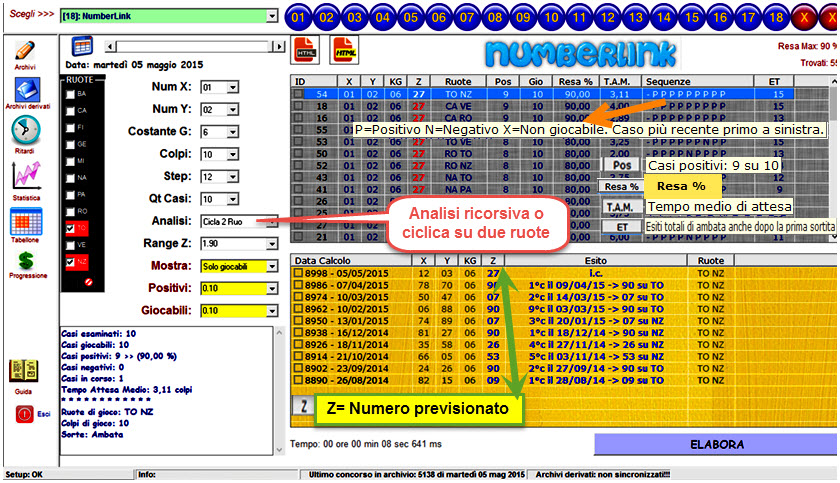
Task: Select module button 18
Action: coord(776,17)
